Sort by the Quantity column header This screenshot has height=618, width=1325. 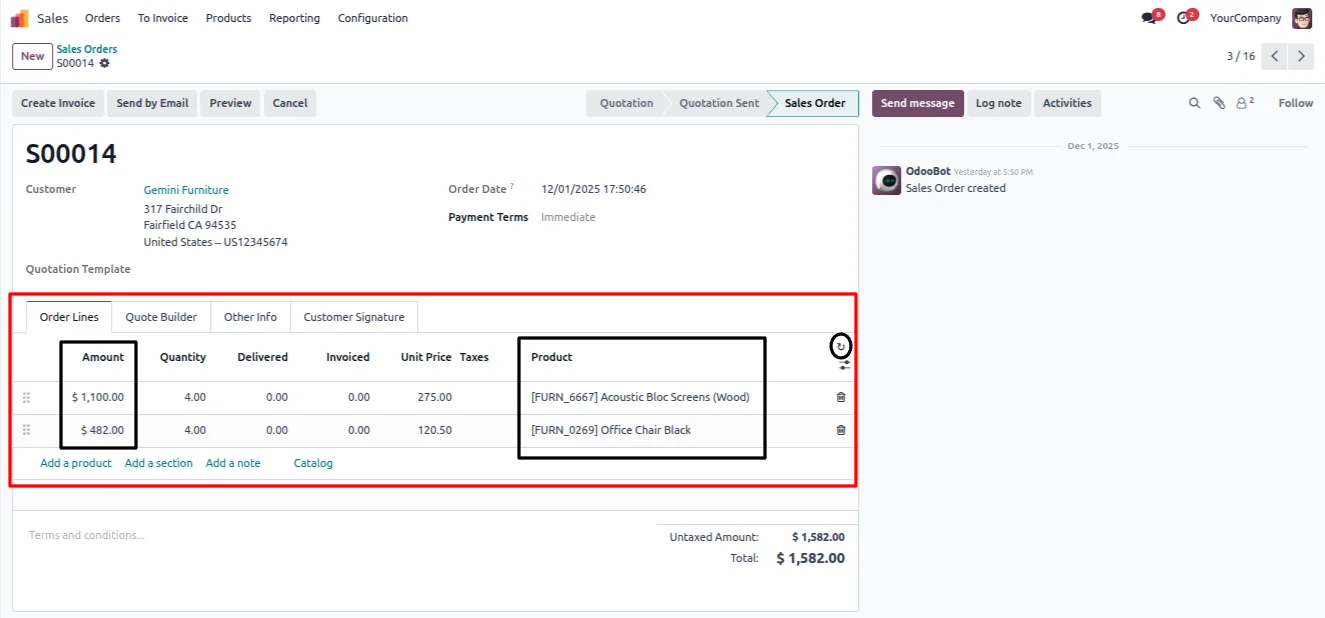183,357
